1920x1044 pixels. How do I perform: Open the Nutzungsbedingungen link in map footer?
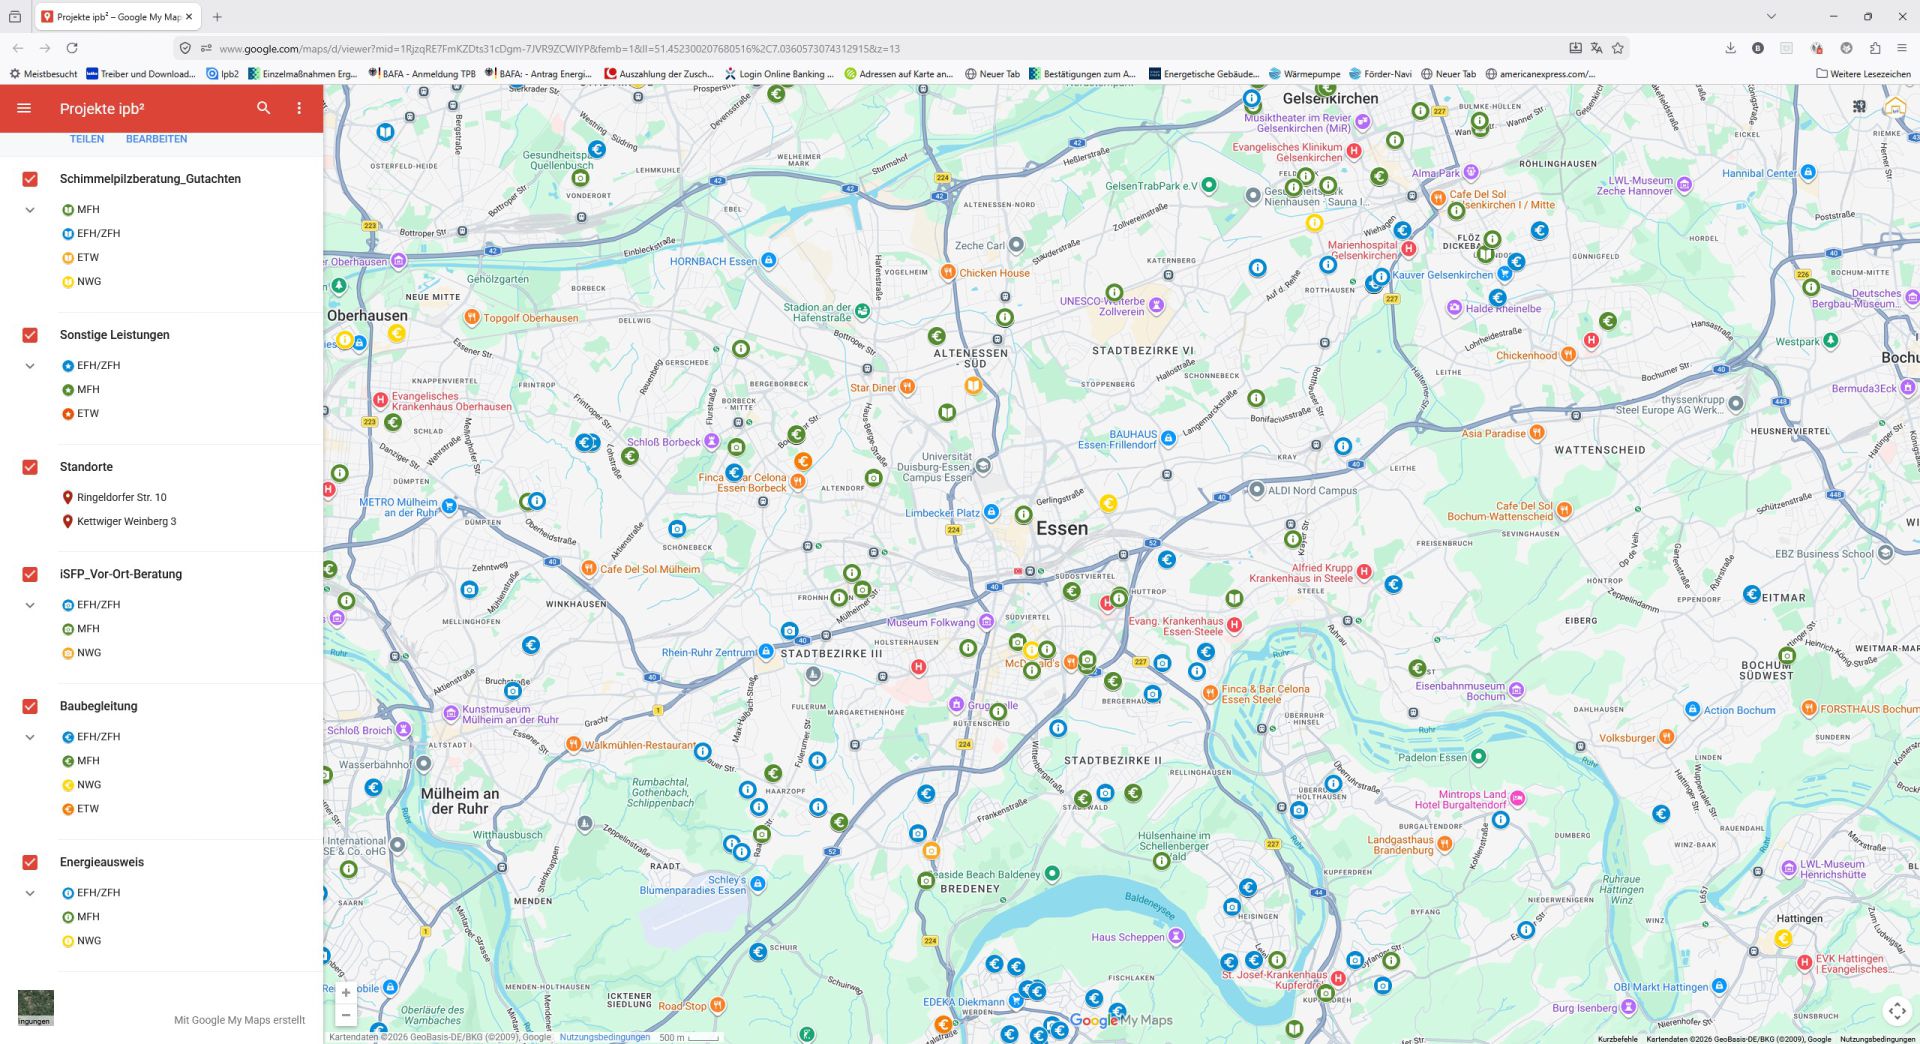click(605, 1037)
